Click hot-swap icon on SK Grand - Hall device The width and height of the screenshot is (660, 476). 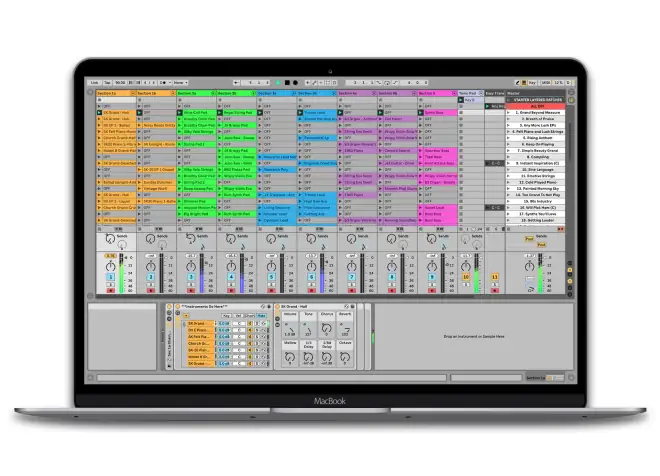click(346, 306)
